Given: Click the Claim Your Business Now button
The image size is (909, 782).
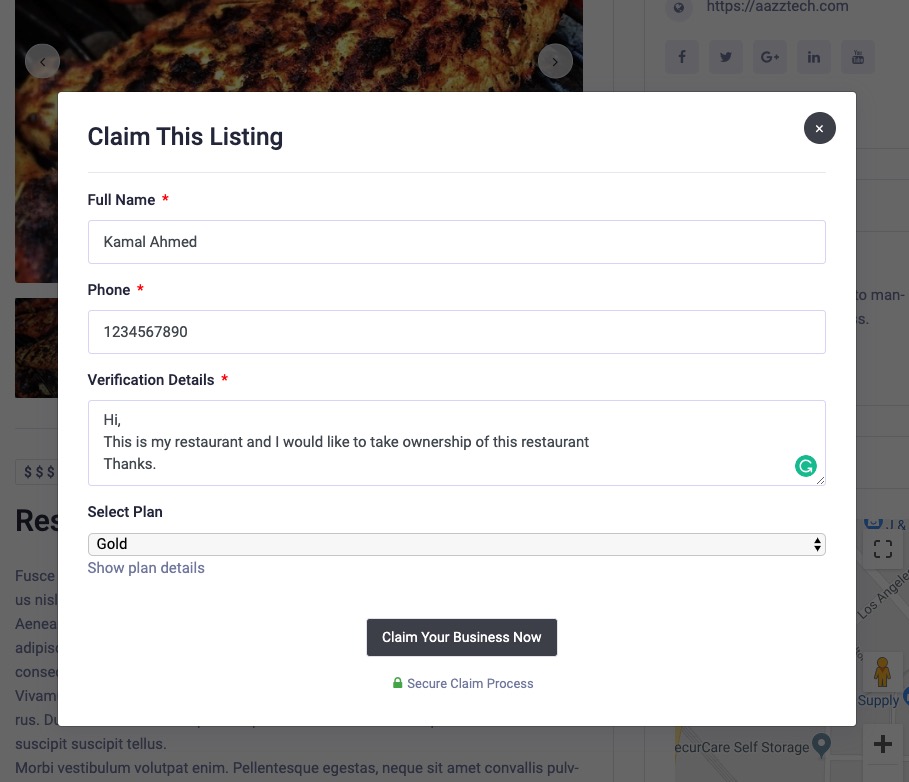Looking at the screenshot, I should tap(461, 637).
